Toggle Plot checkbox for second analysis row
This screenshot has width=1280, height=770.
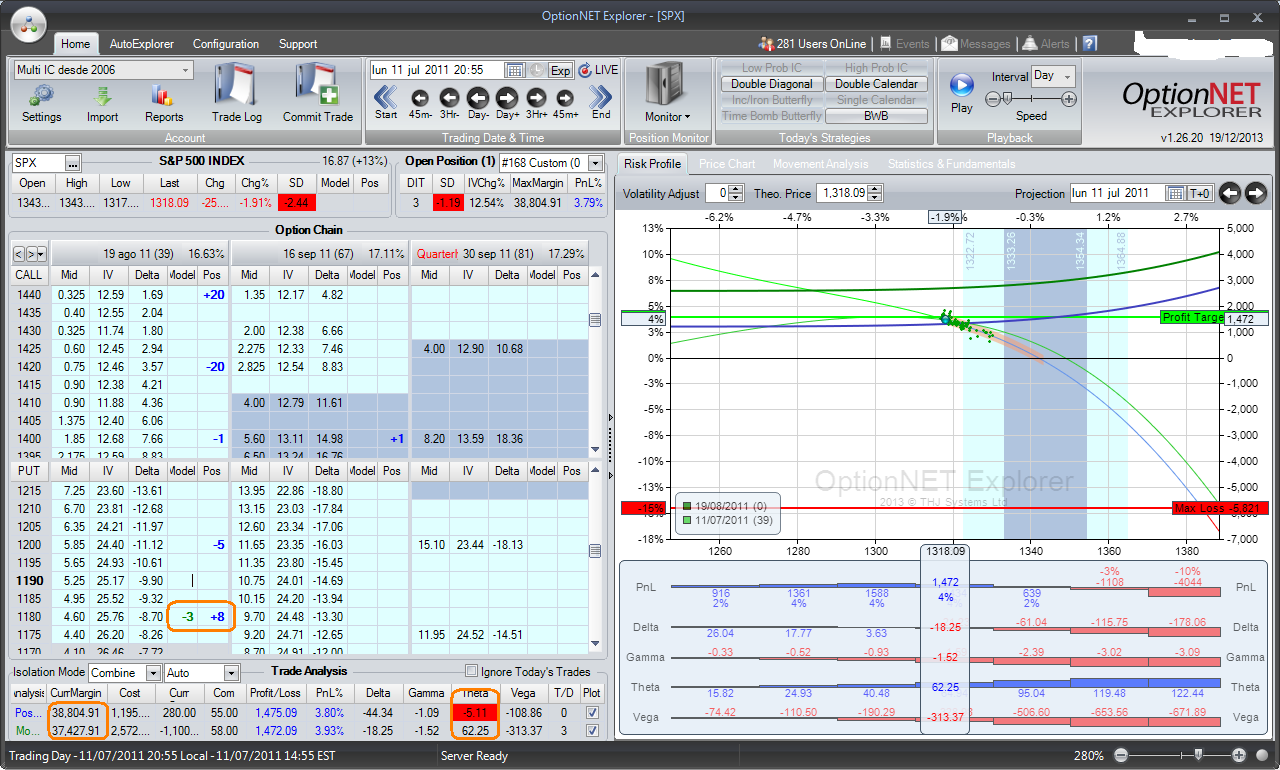(x=592, y=731)
